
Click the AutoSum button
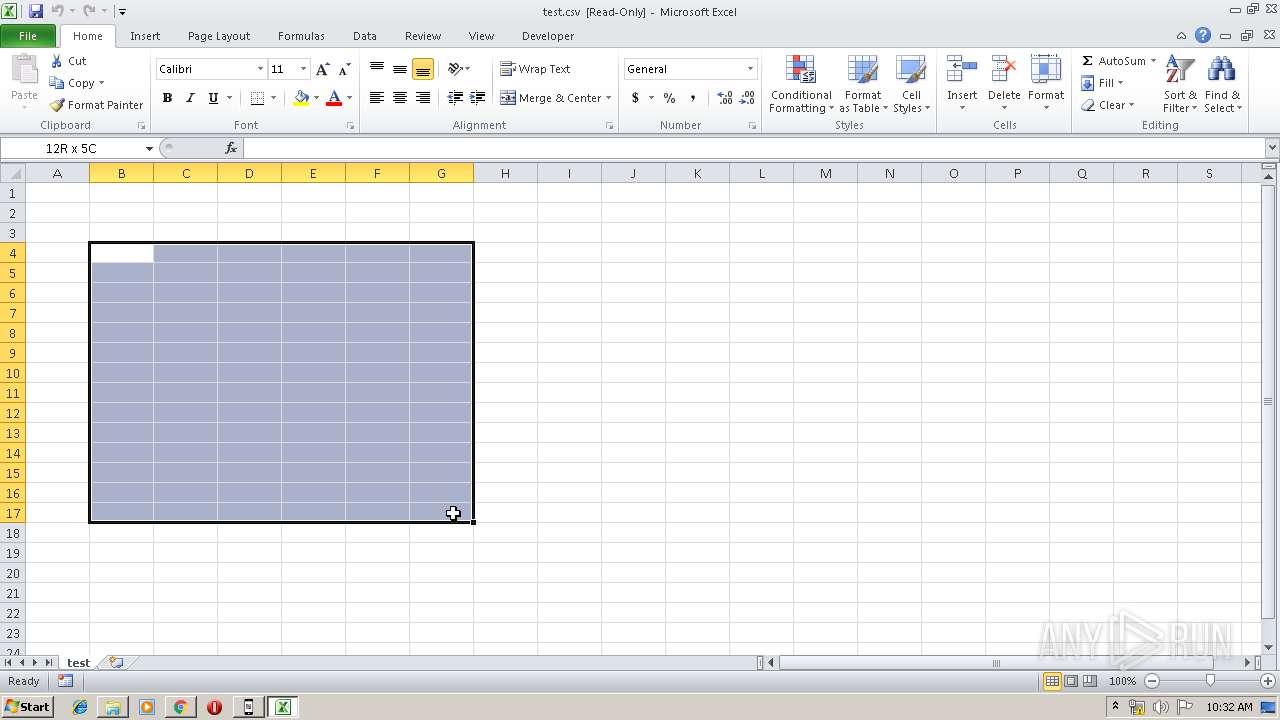coord(1113,61)
